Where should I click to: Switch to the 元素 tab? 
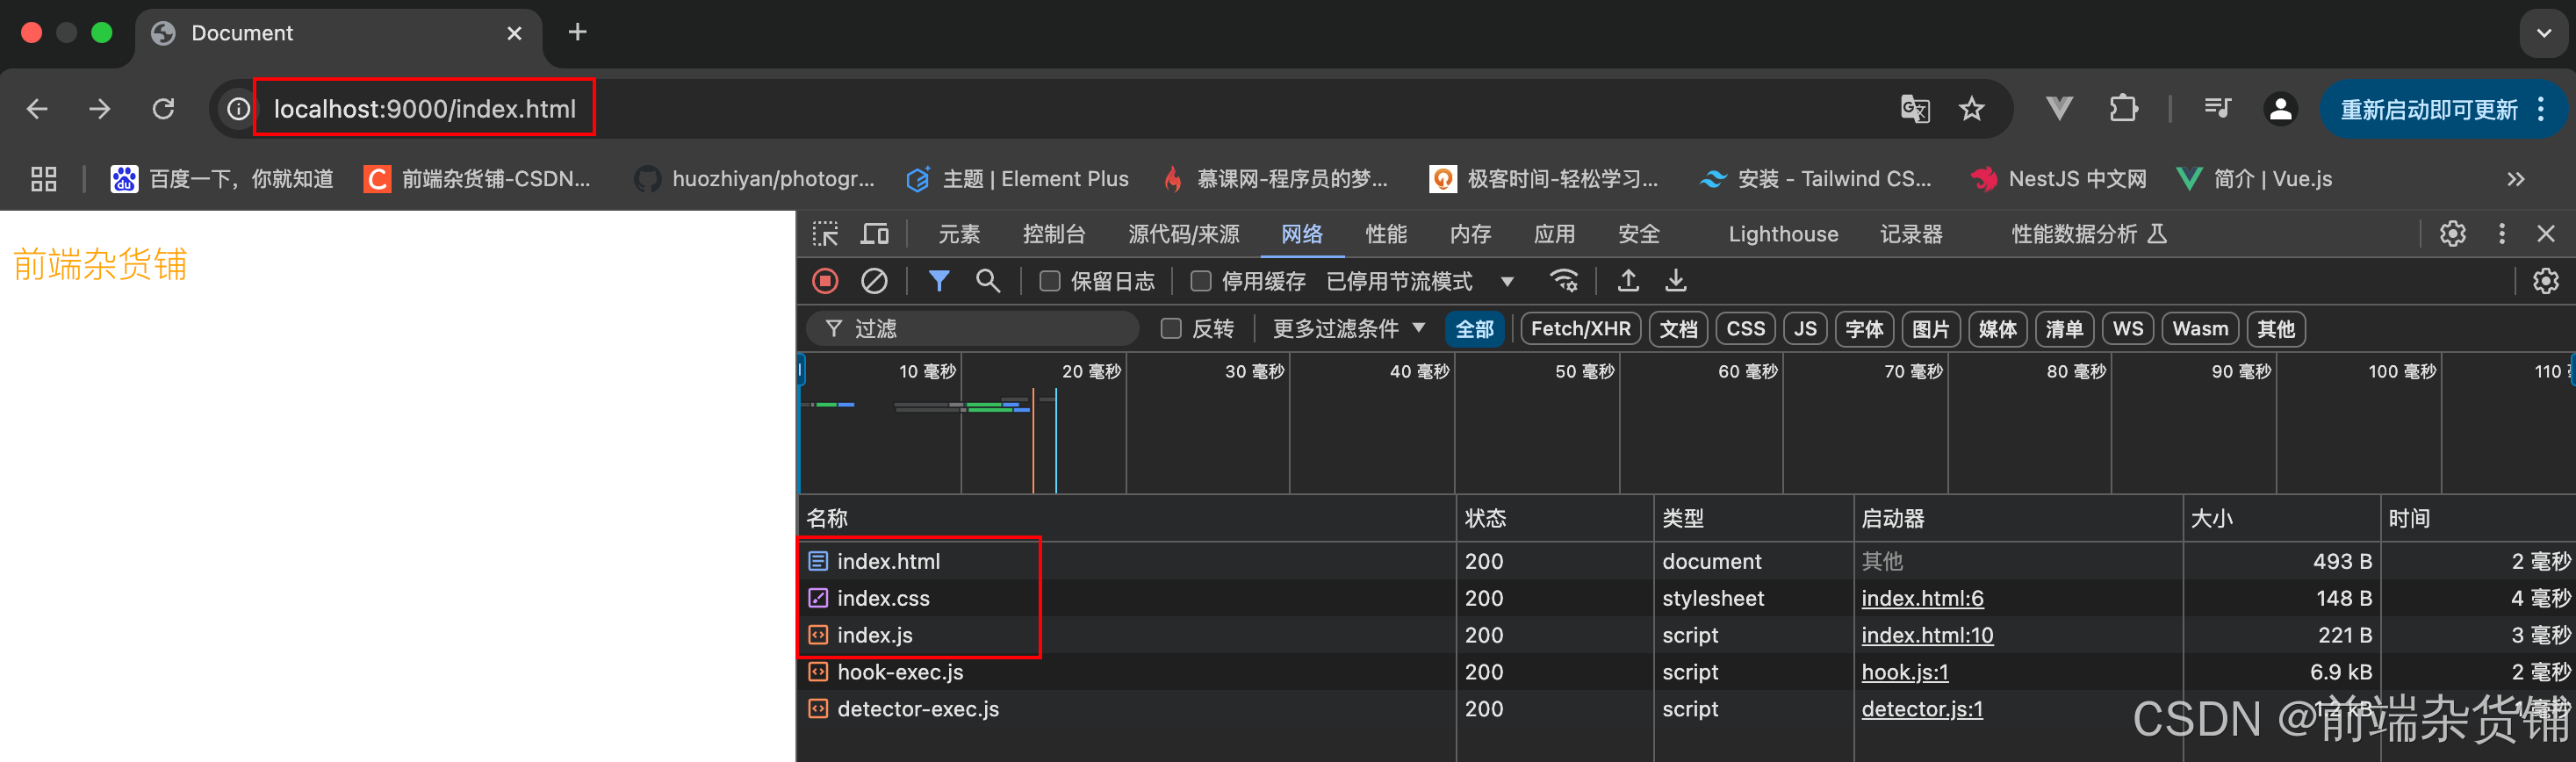click(x=959, y=234)
